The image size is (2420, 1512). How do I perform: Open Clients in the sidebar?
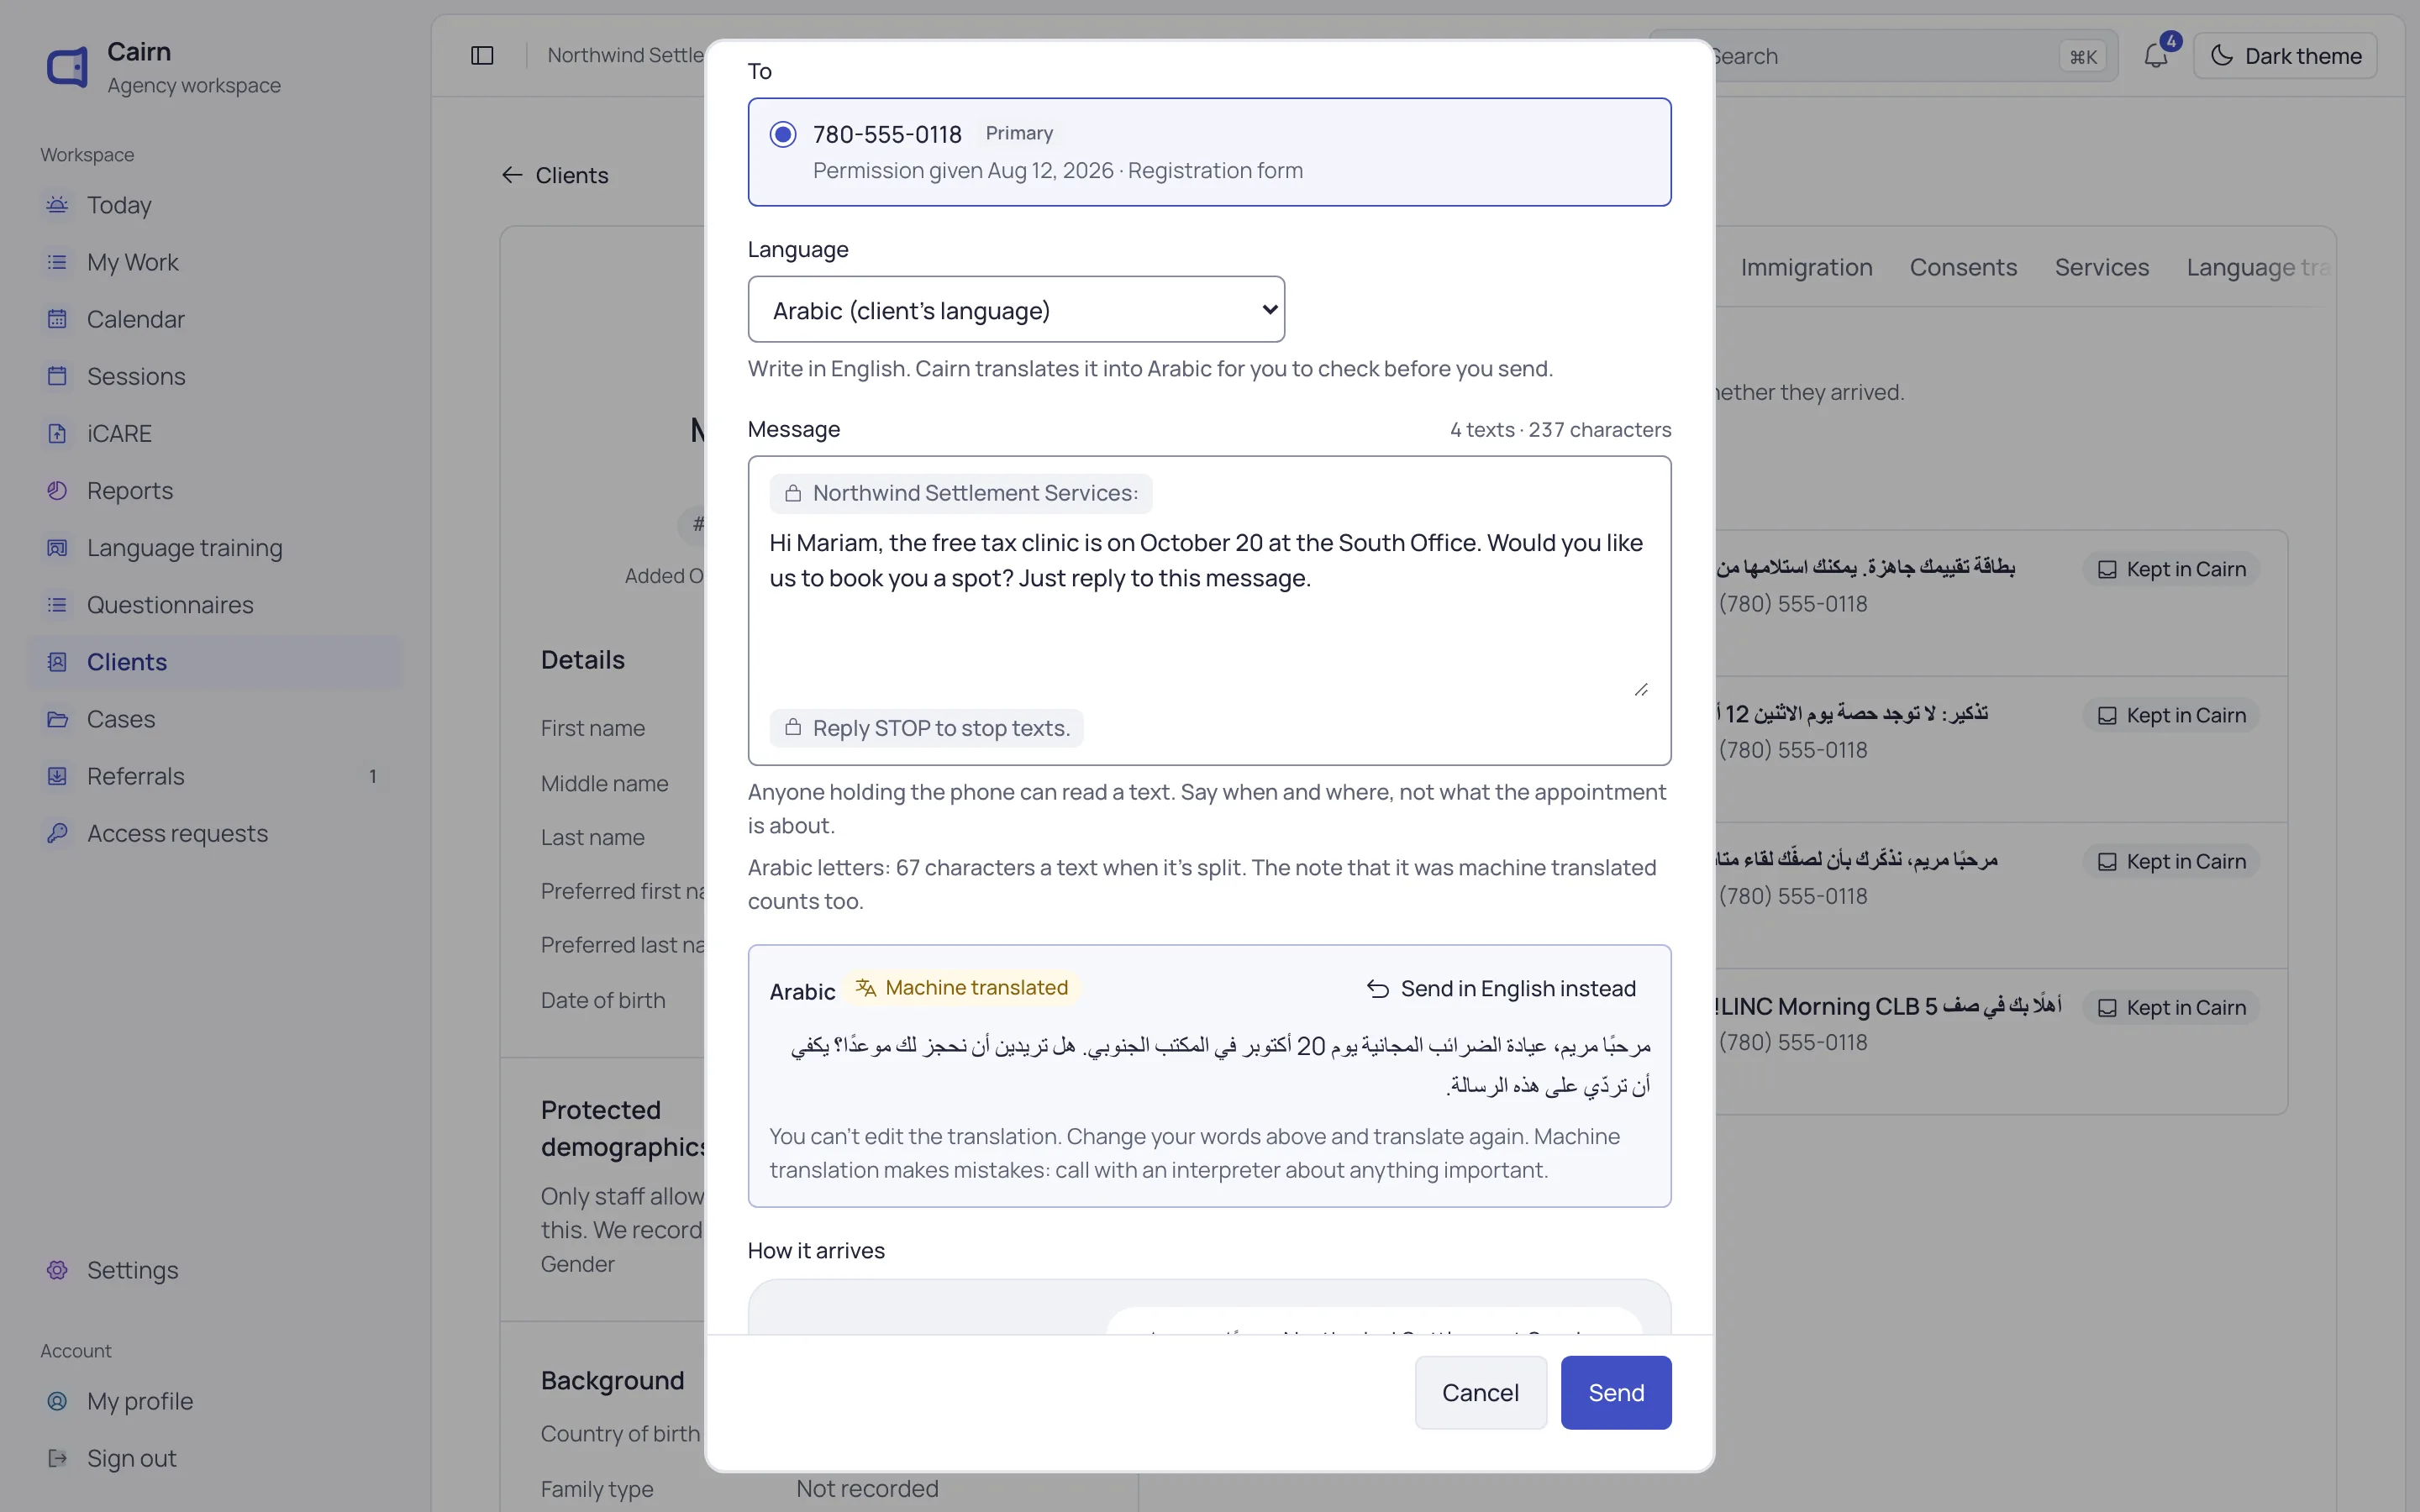pos(215,661)
